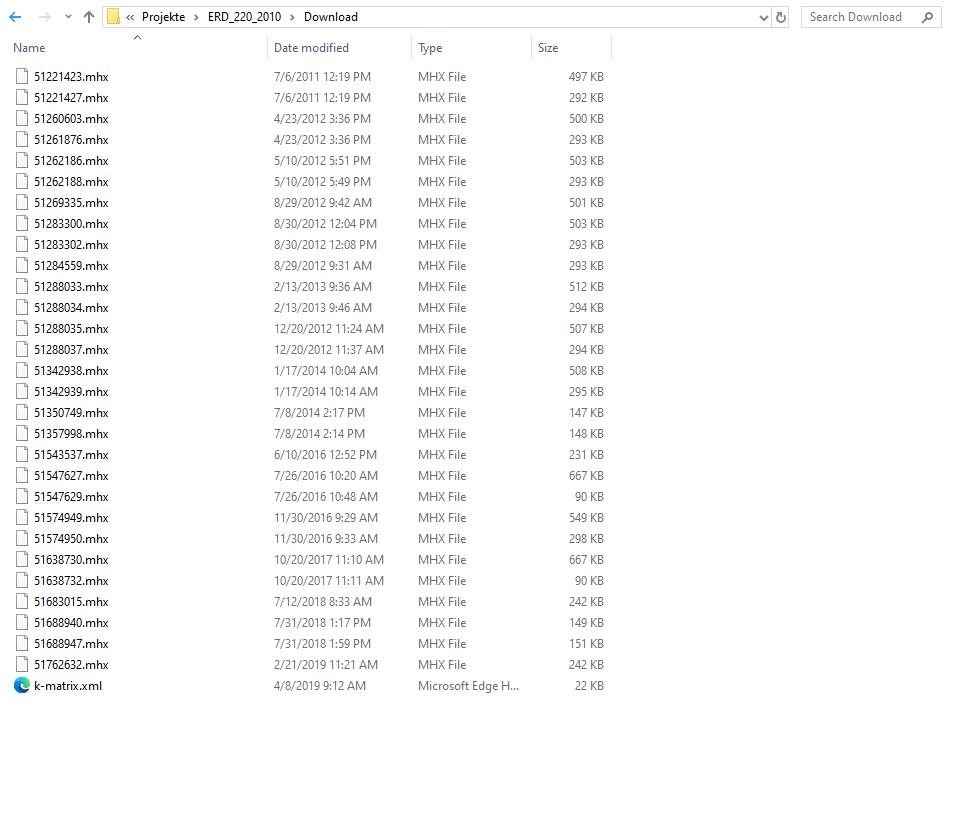Select file icon of 51283302.mhx

tap(22, 244)
